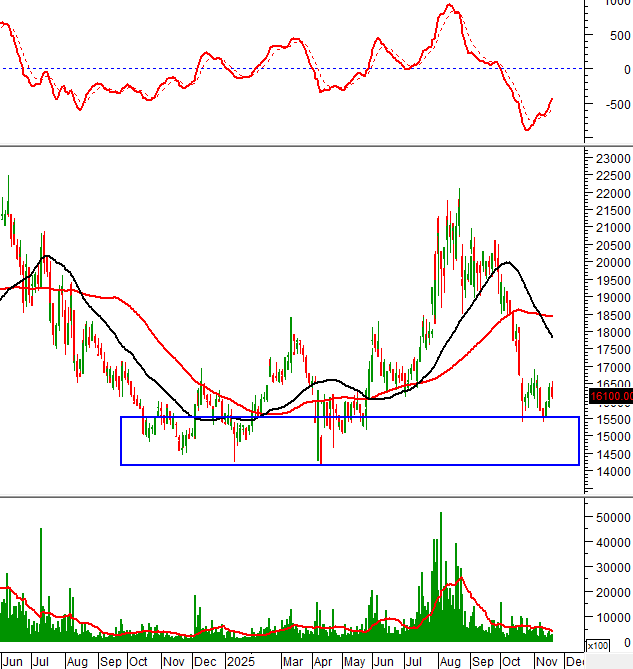The image size is (633, 669).
Task: Select the 30000 volume axis value
Action: (x=610, y=568)
